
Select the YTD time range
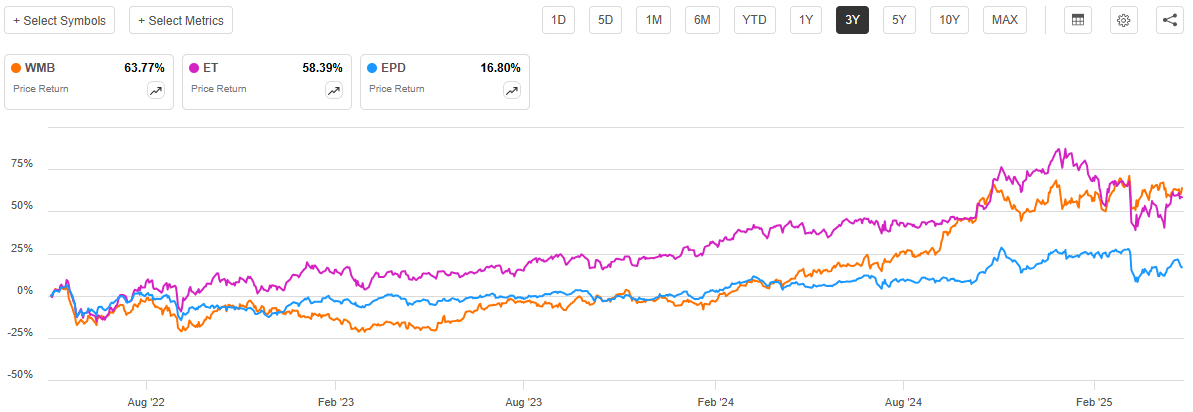(x=753, y=20)
